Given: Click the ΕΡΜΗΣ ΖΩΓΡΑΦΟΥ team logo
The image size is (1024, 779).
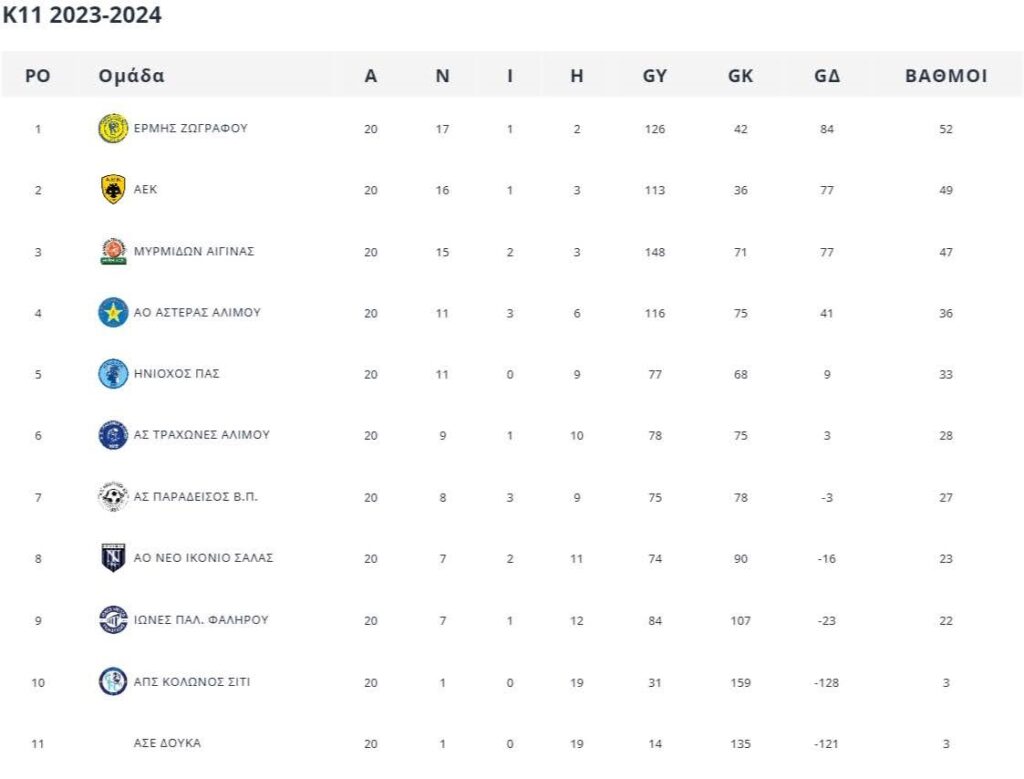Looking at the screenshot, I should click(113, 129).
